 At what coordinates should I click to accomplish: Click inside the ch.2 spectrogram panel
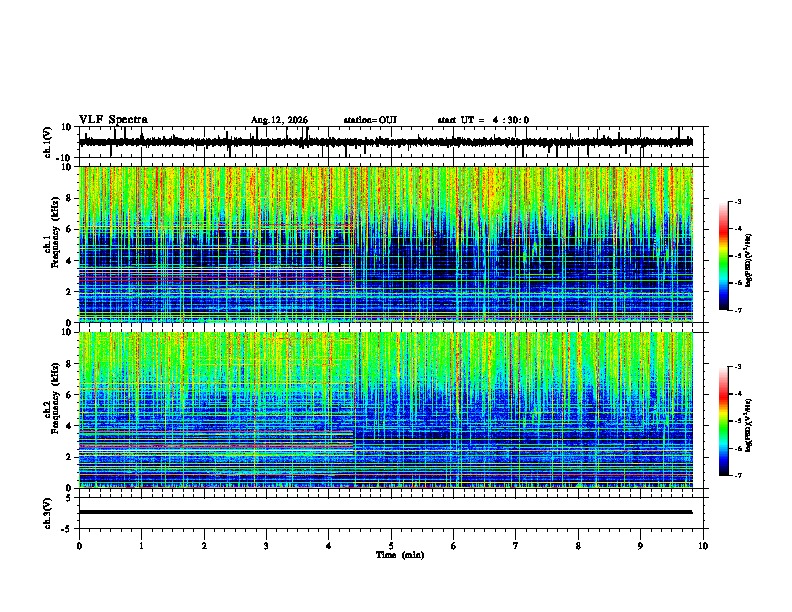point(386,410)
